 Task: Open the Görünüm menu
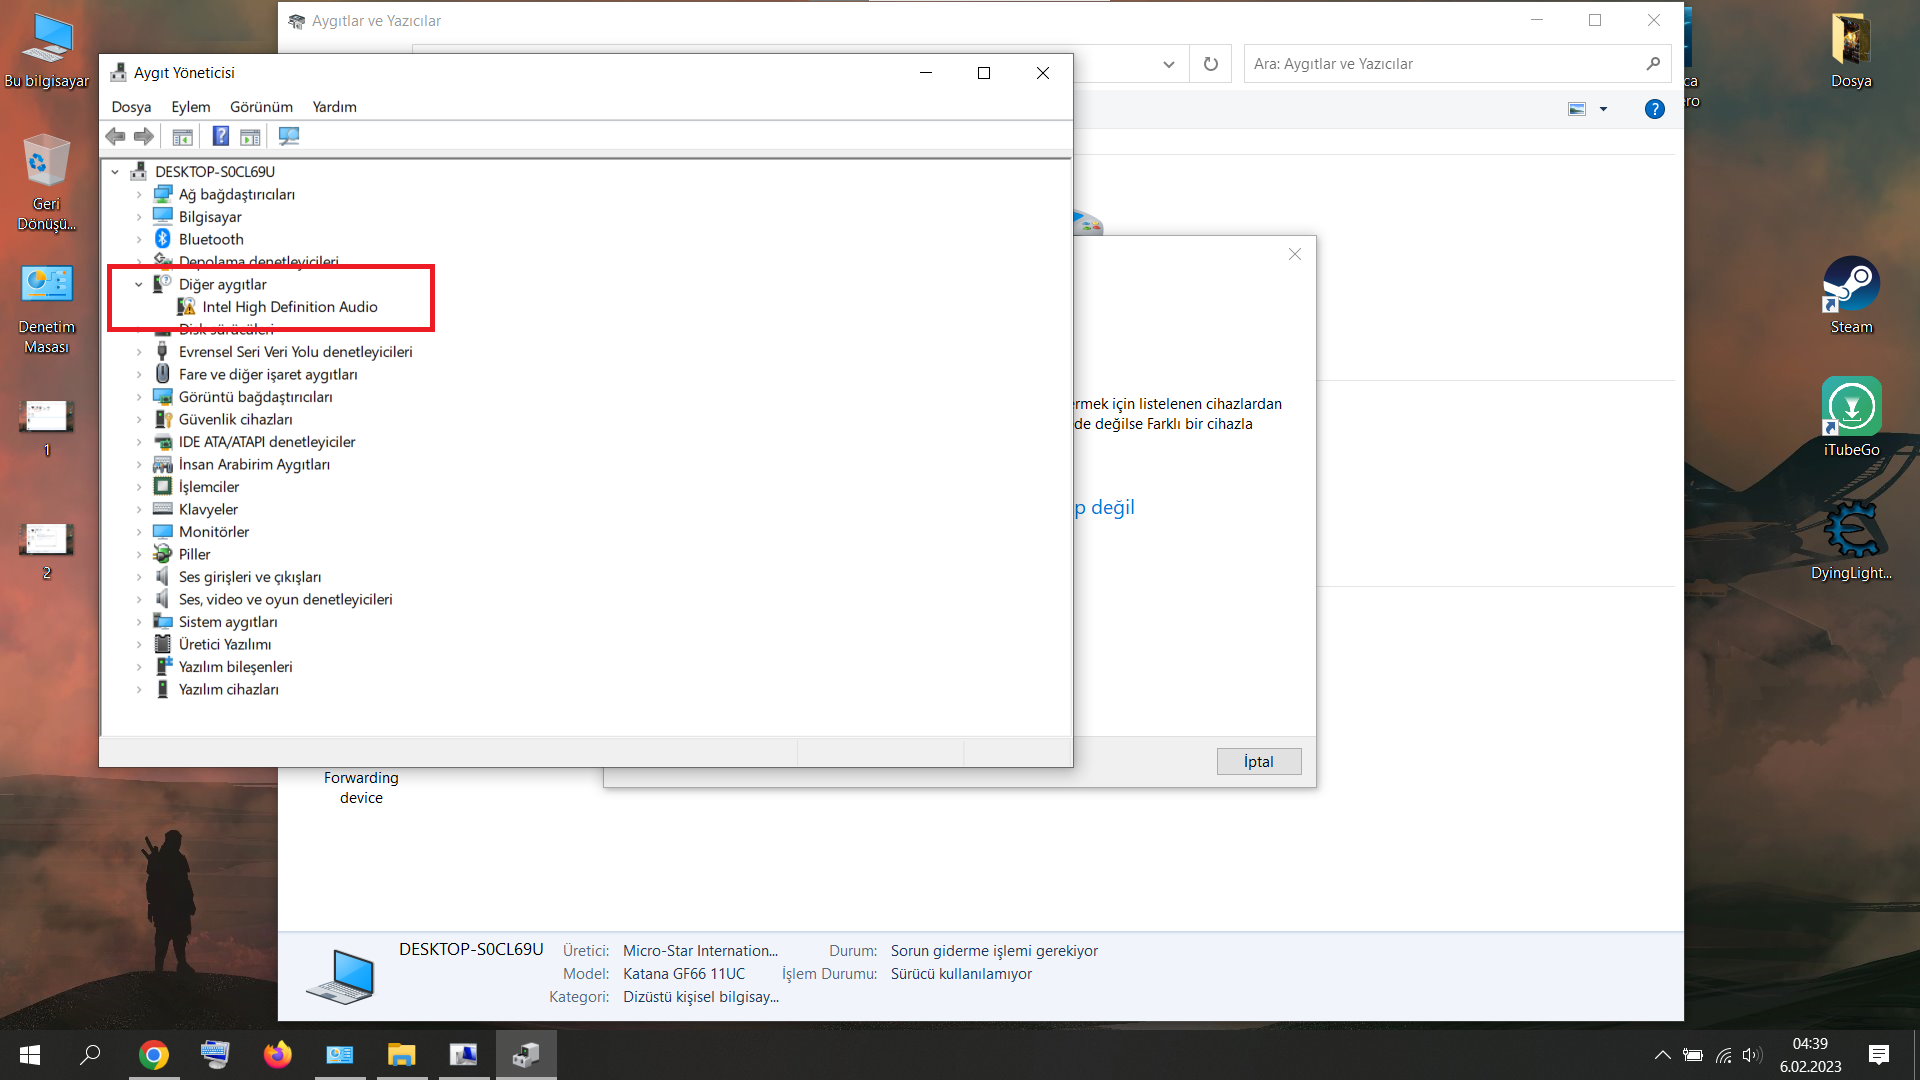261,107
